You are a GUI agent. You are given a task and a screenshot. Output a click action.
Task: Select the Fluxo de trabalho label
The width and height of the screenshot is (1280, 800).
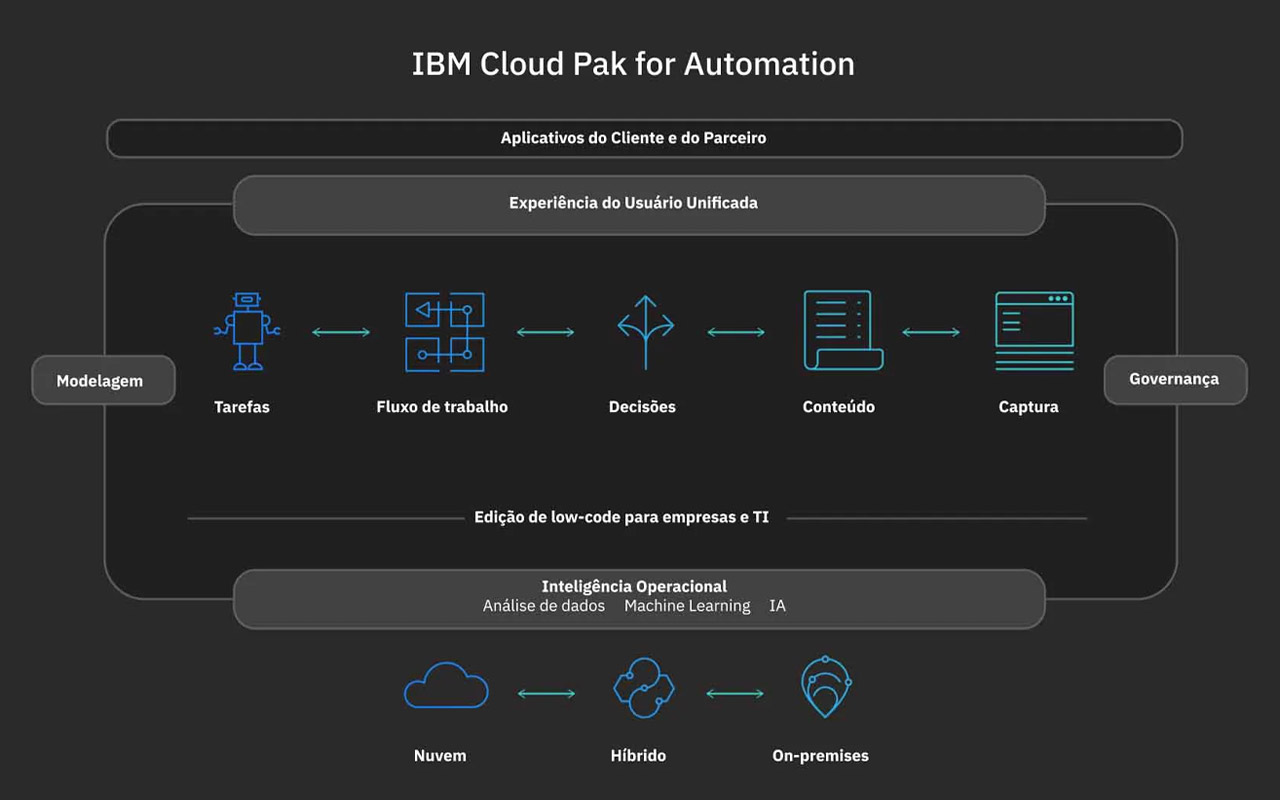(442, 407)
